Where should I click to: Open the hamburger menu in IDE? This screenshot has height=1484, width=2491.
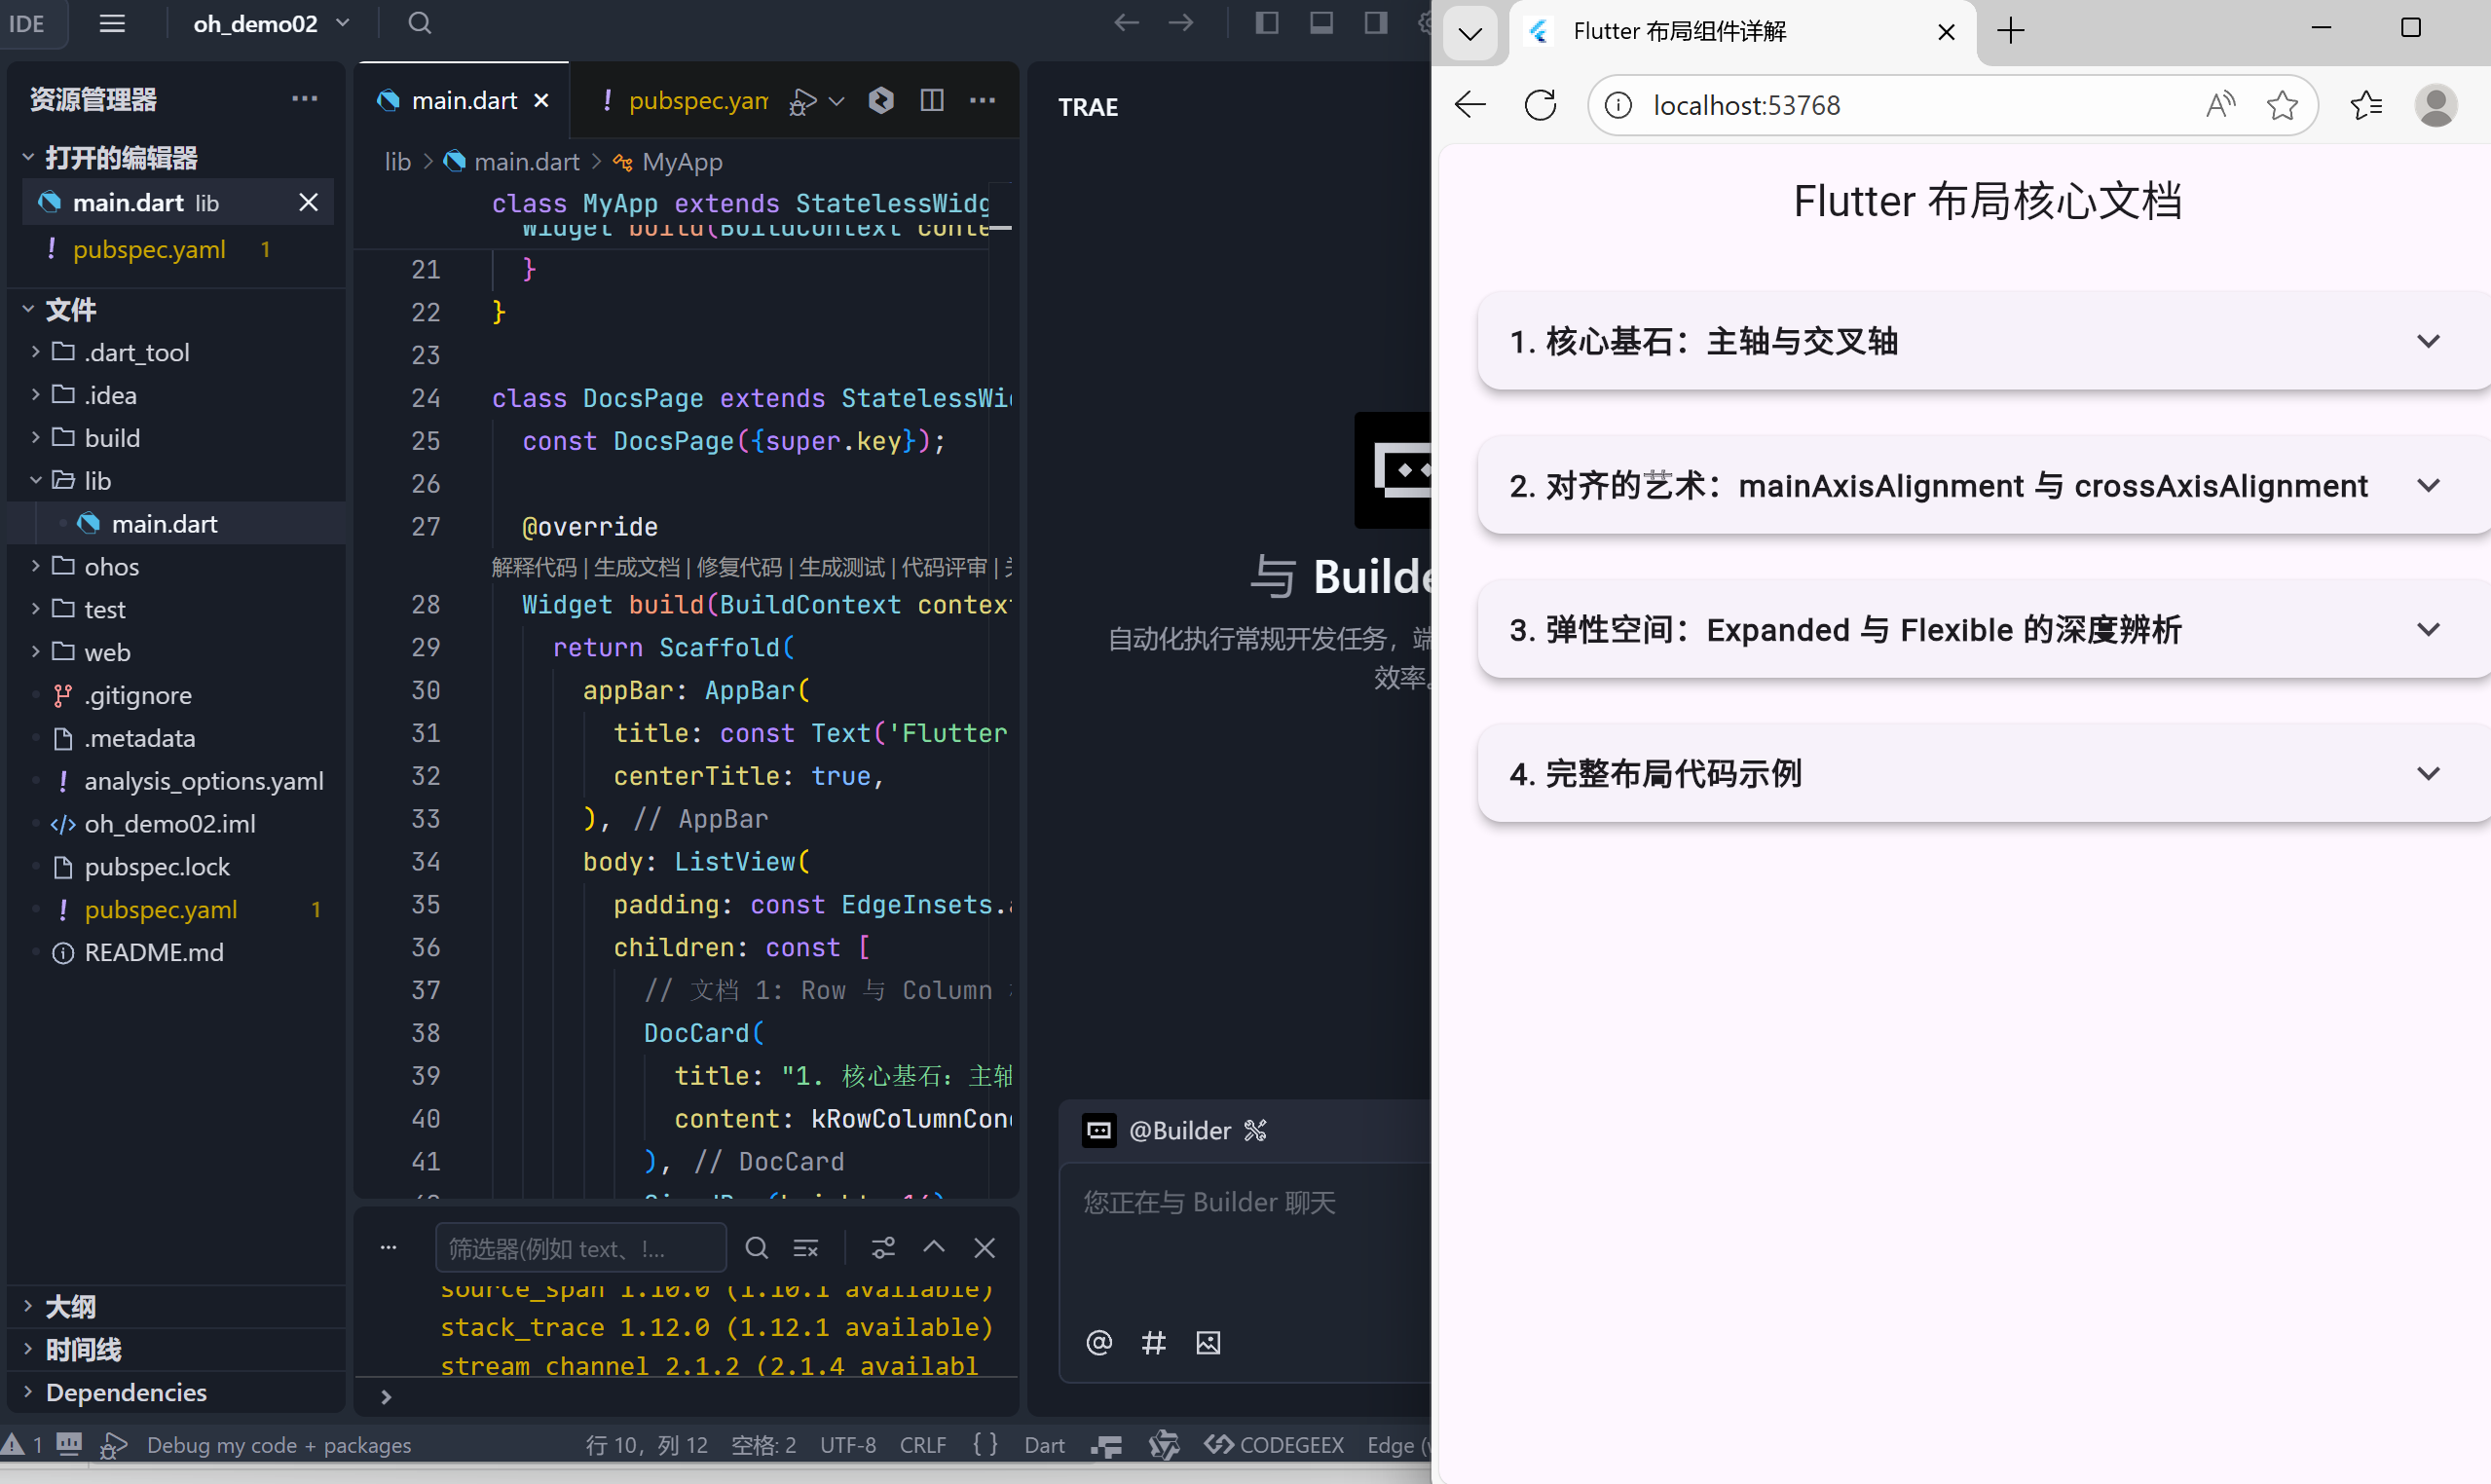point(112,23)
